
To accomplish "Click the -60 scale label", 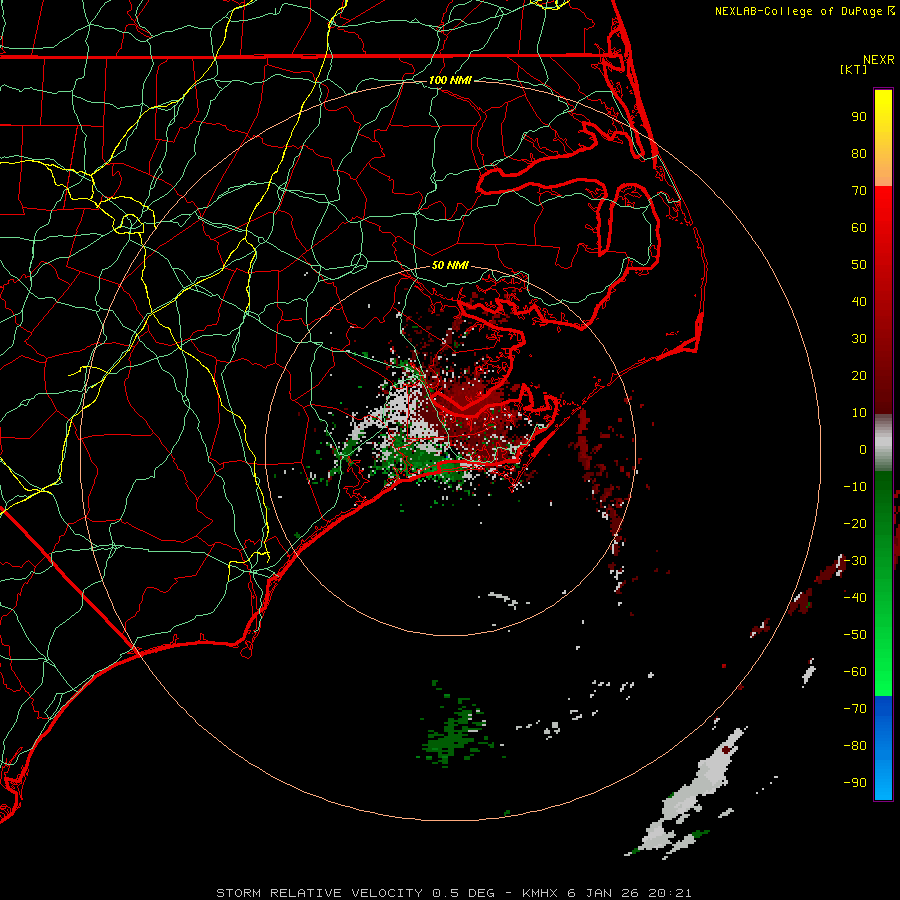I will 855,672.
